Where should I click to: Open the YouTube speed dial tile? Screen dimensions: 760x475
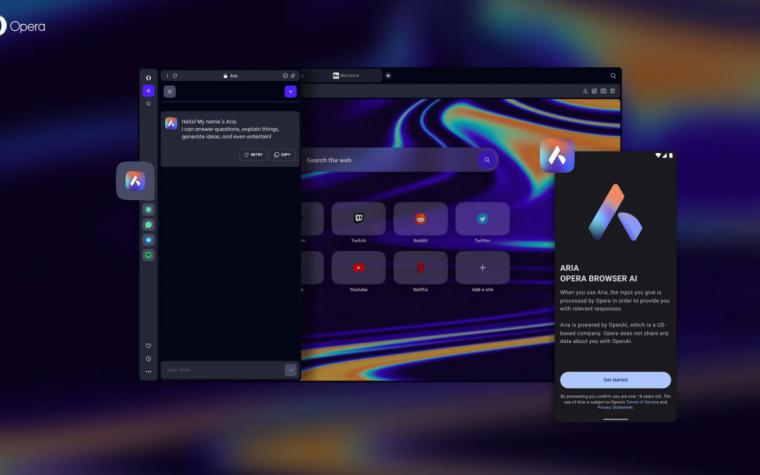359,268
